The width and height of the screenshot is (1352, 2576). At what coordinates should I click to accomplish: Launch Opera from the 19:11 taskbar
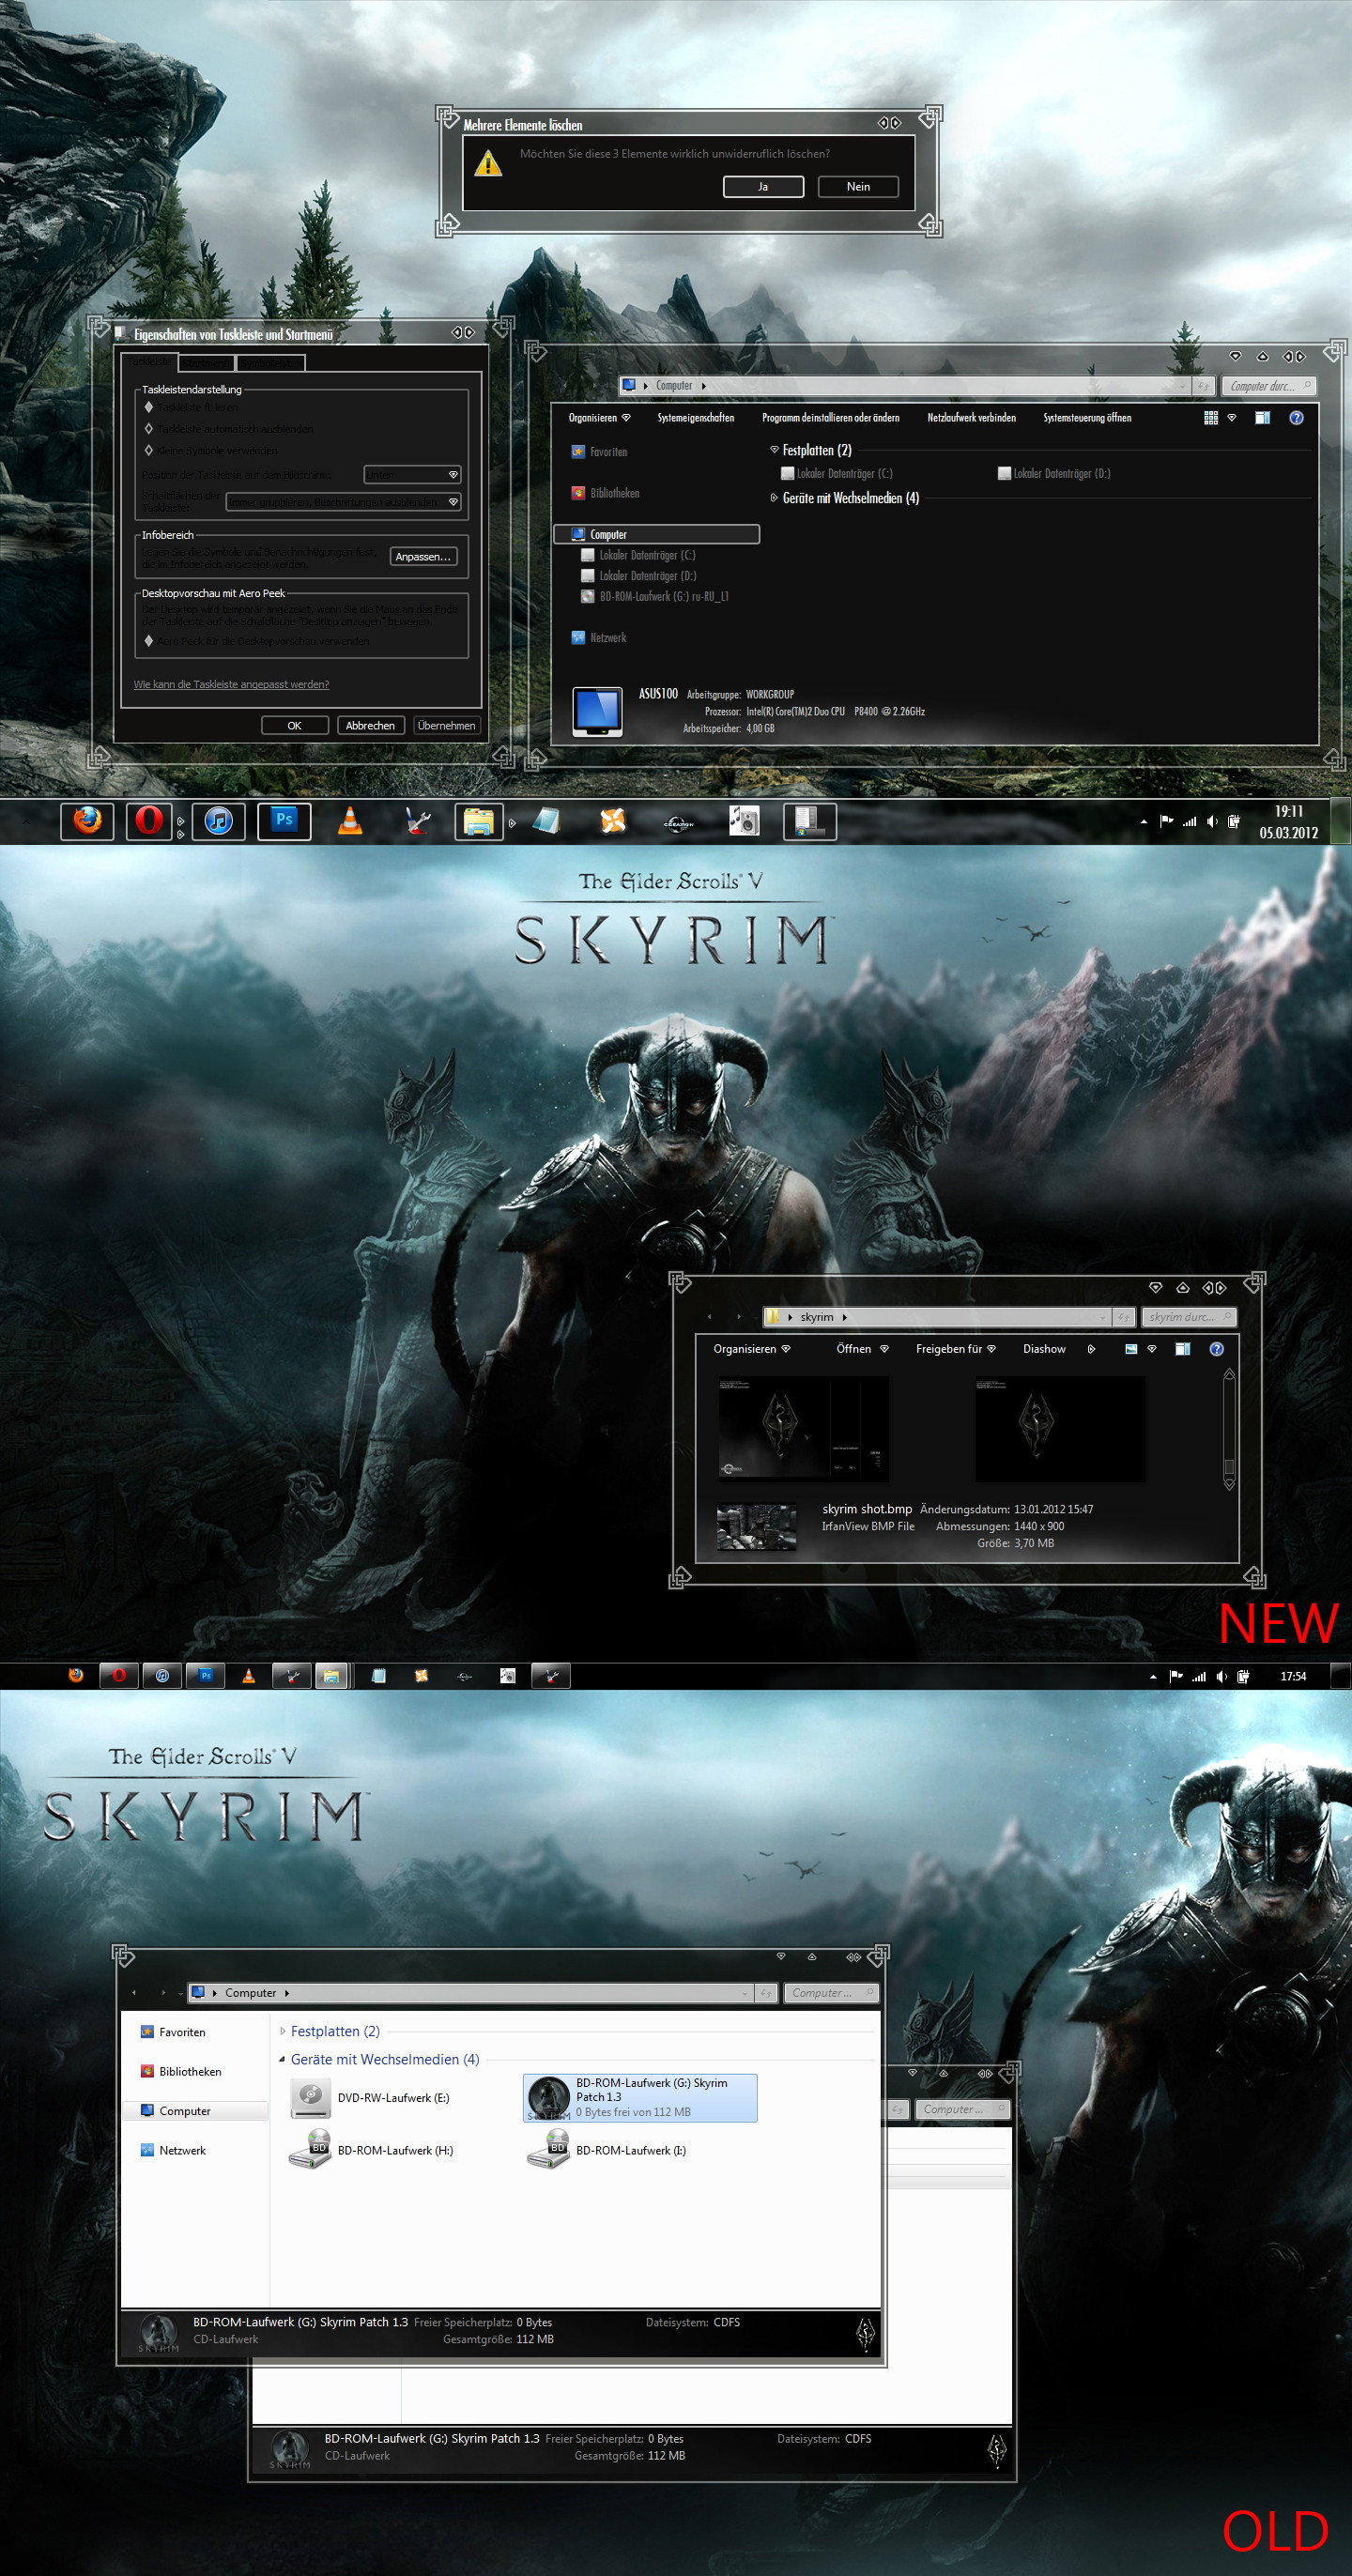149,821
